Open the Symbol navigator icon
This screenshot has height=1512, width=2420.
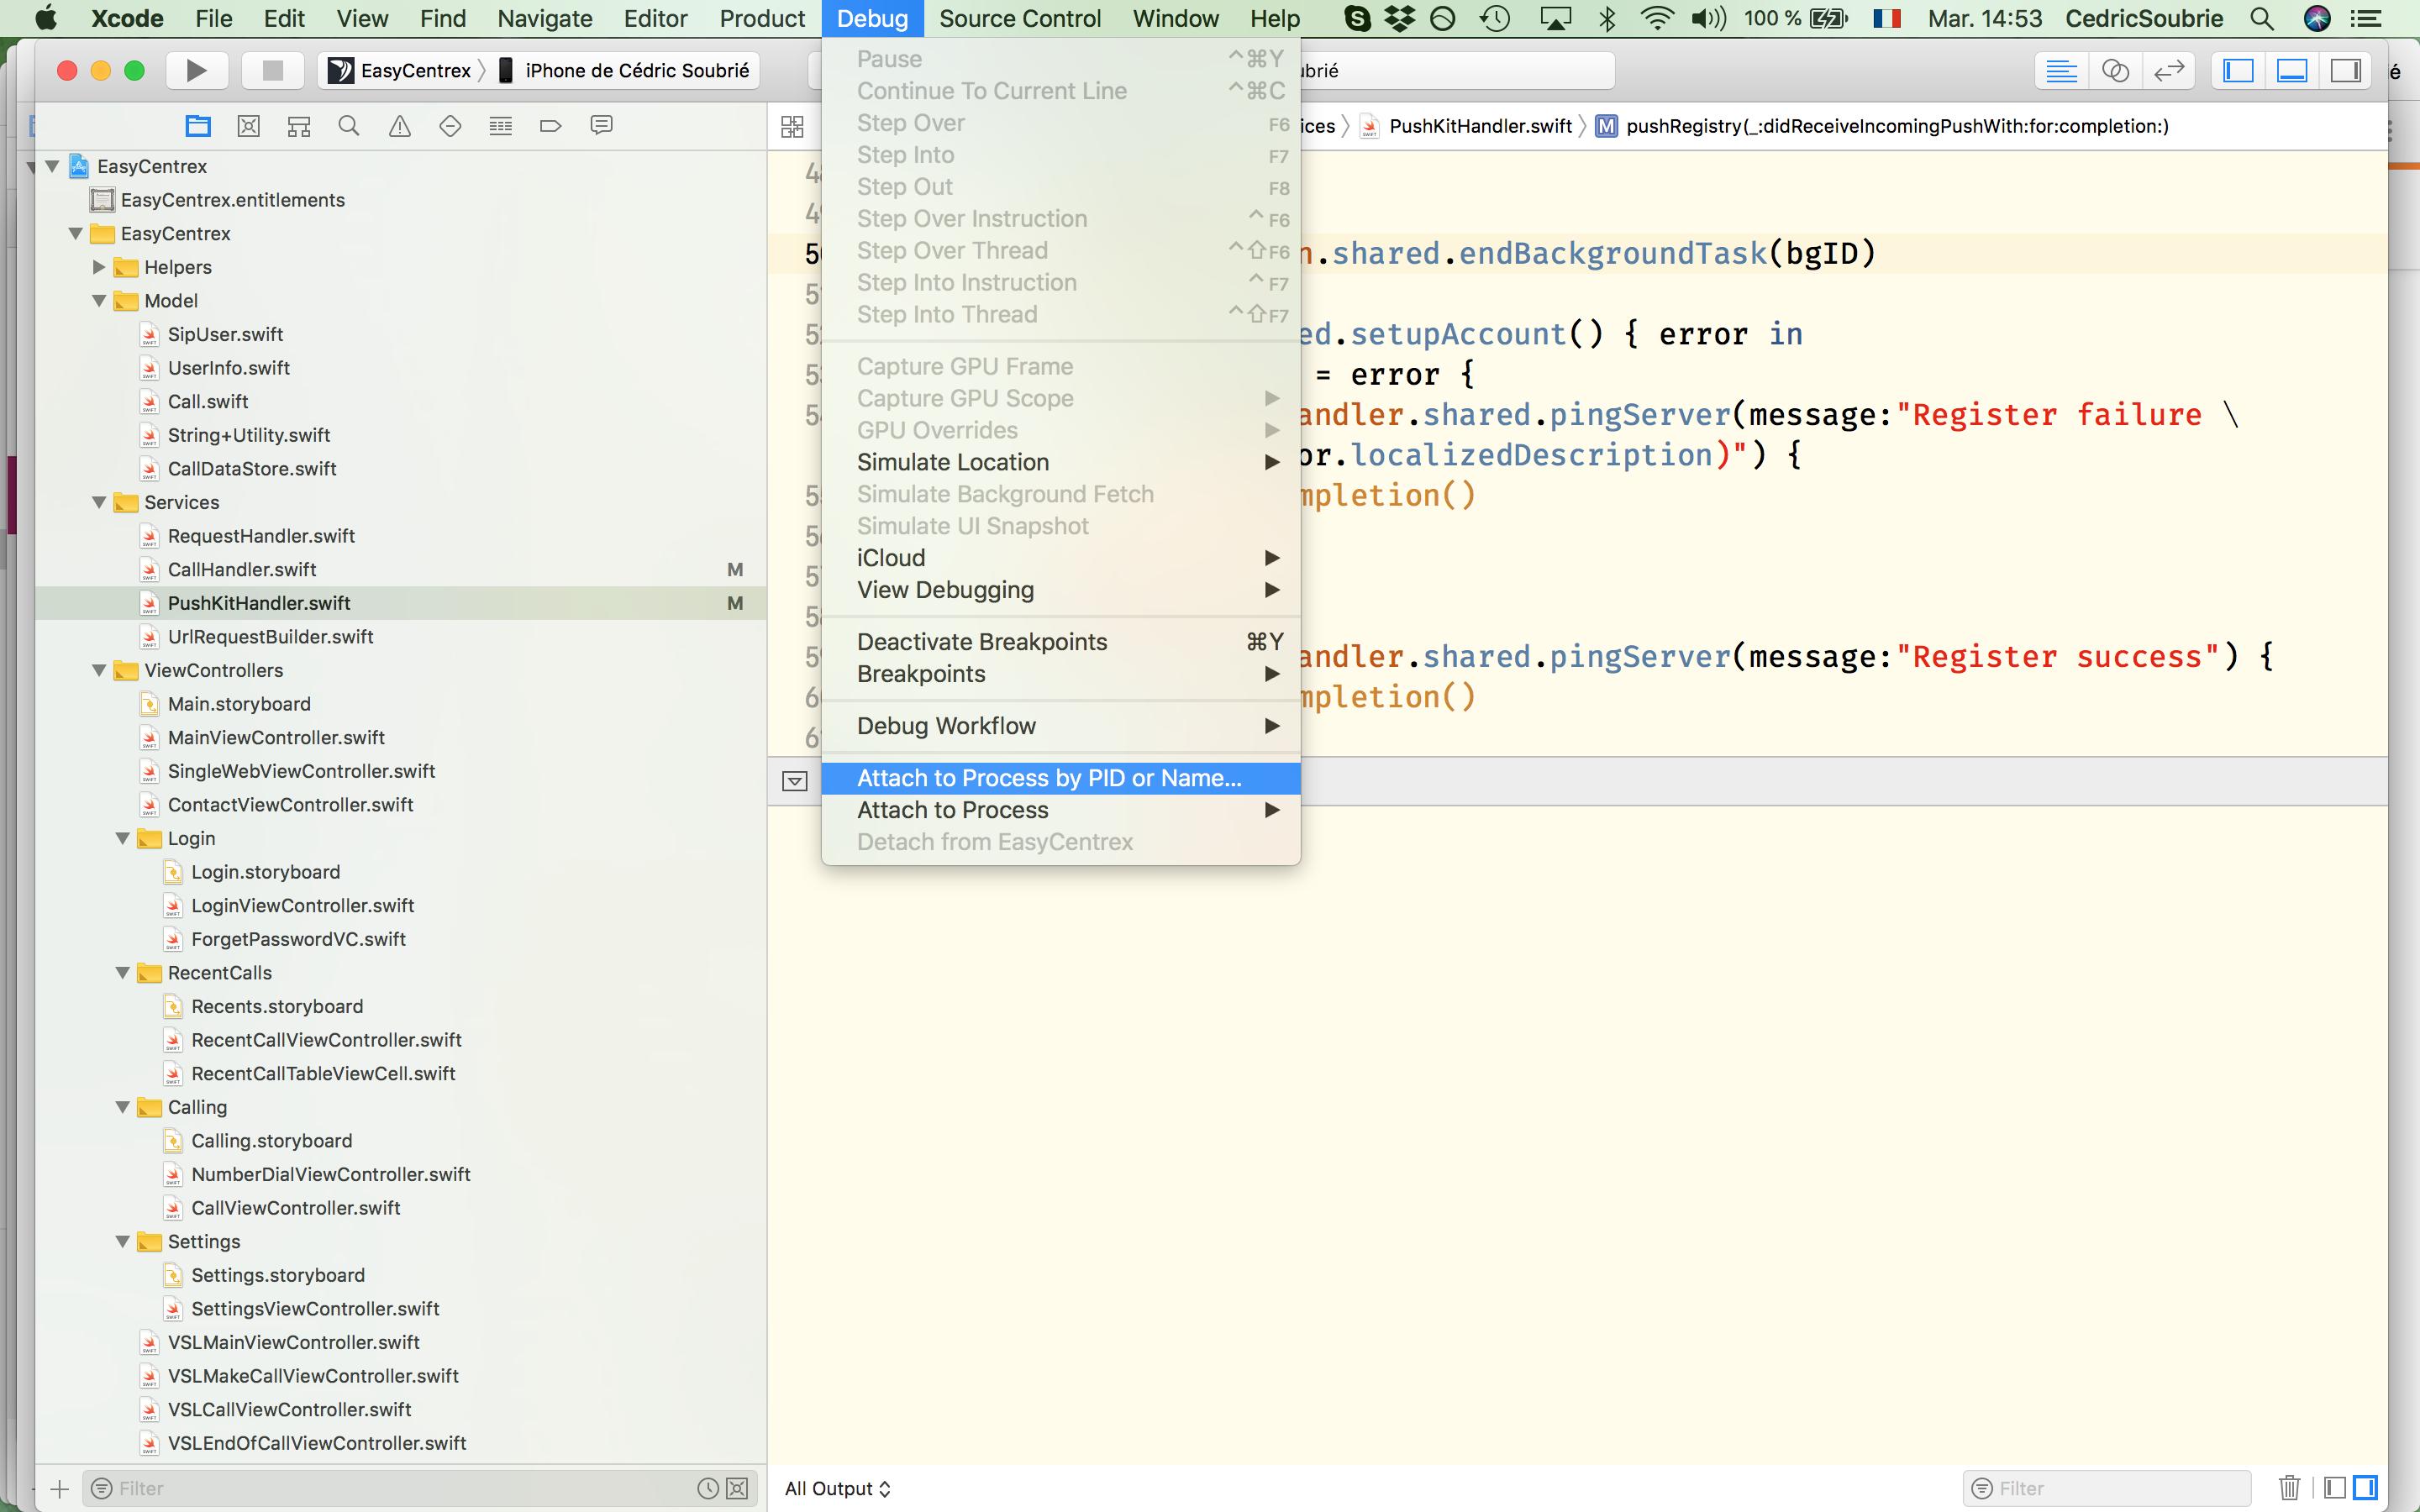pos(299,126)
